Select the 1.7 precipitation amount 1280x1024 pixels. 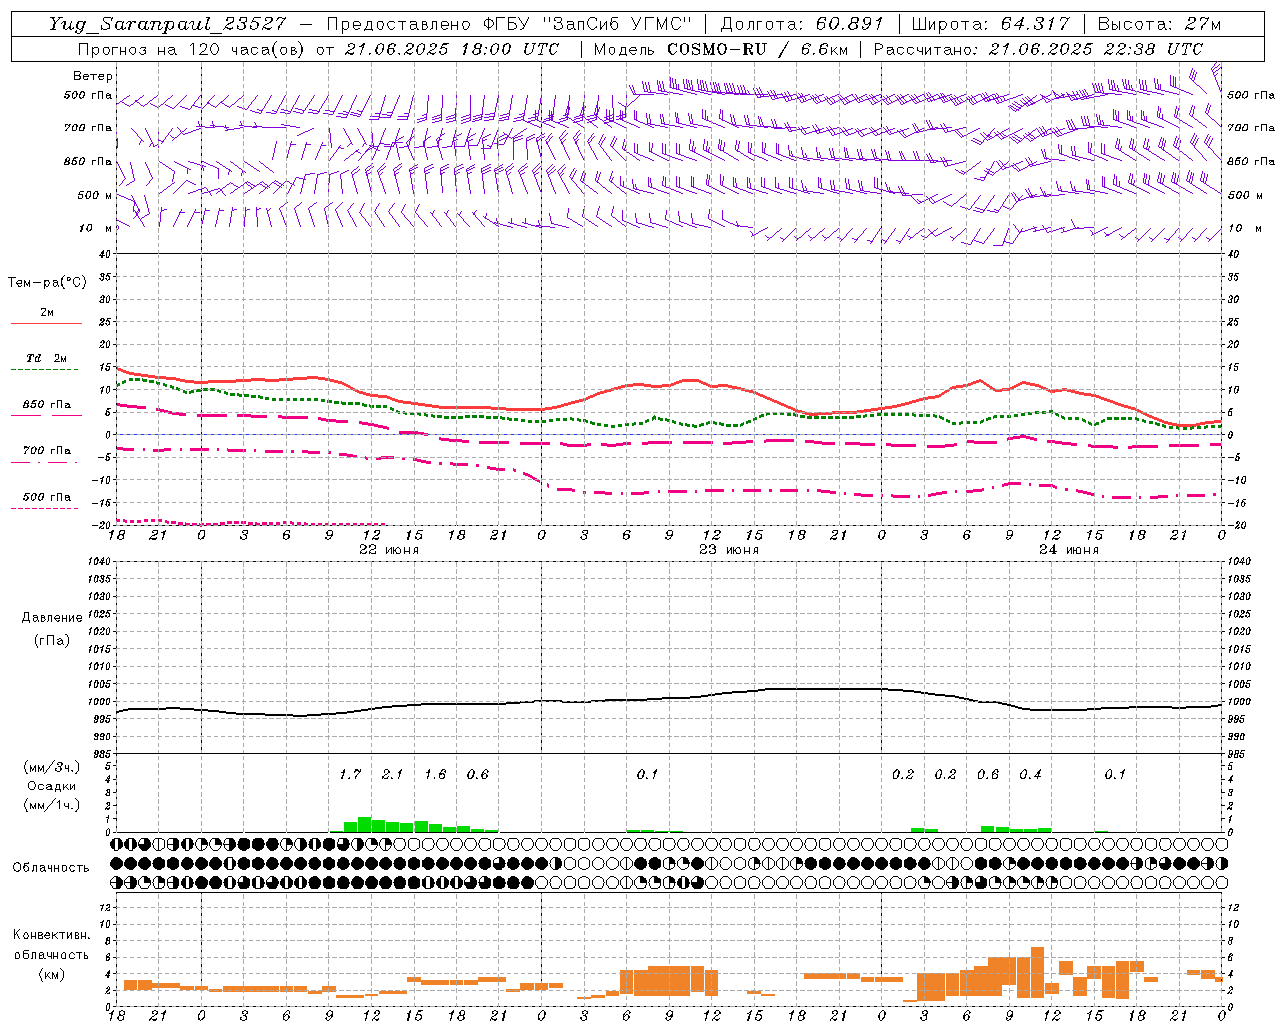pos(350,774)
